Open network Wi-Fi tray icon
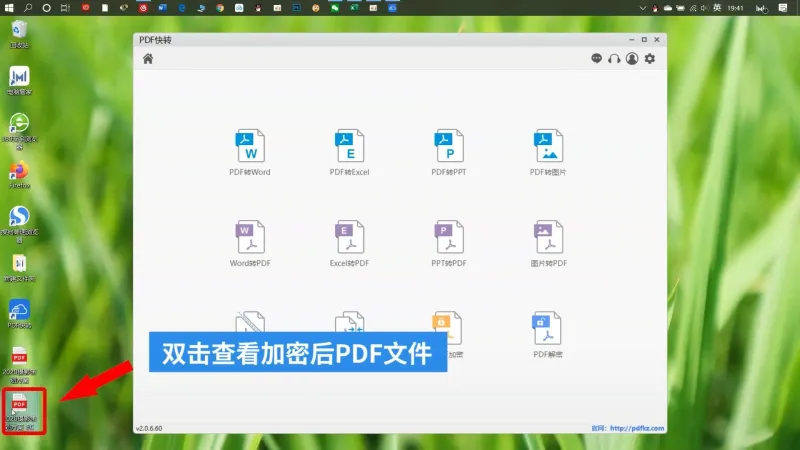Image resolution: width=800 pixels, height=450 pixels. 693,8
